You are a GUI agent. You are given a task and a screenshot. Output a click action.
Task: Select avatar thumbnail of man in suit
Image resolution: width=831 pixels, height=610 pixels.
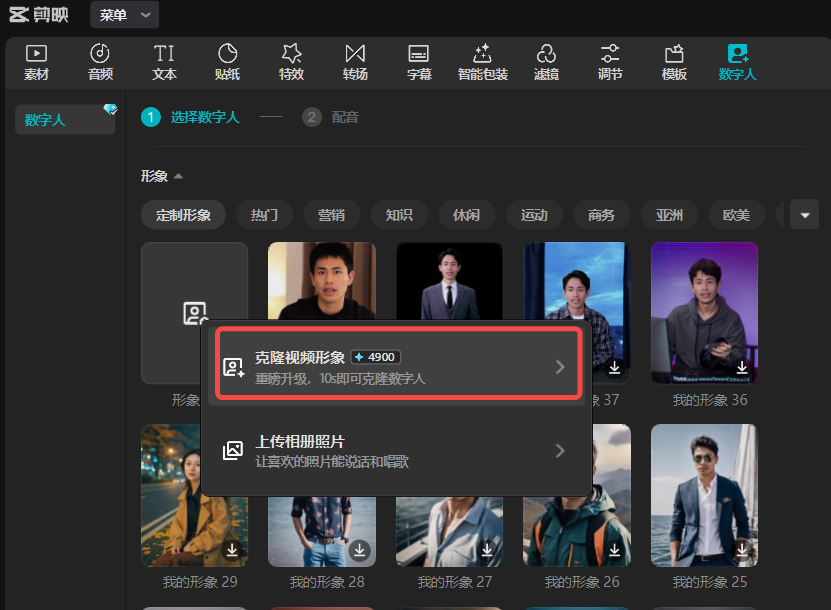click(x=449, y=280)
